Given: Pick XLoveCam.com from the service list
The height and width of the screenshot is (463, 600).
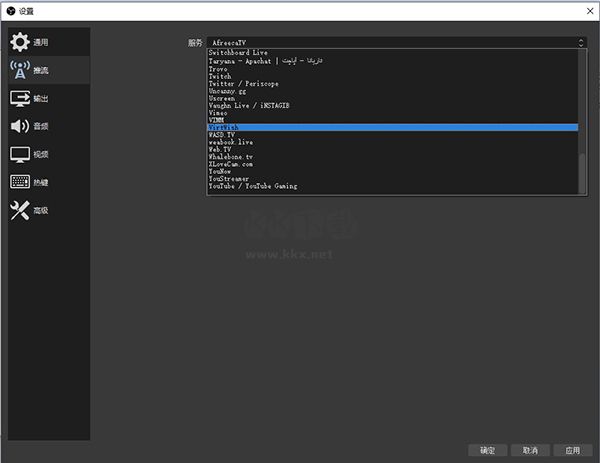Looking at the screenshot, I should tap(393, 164).
